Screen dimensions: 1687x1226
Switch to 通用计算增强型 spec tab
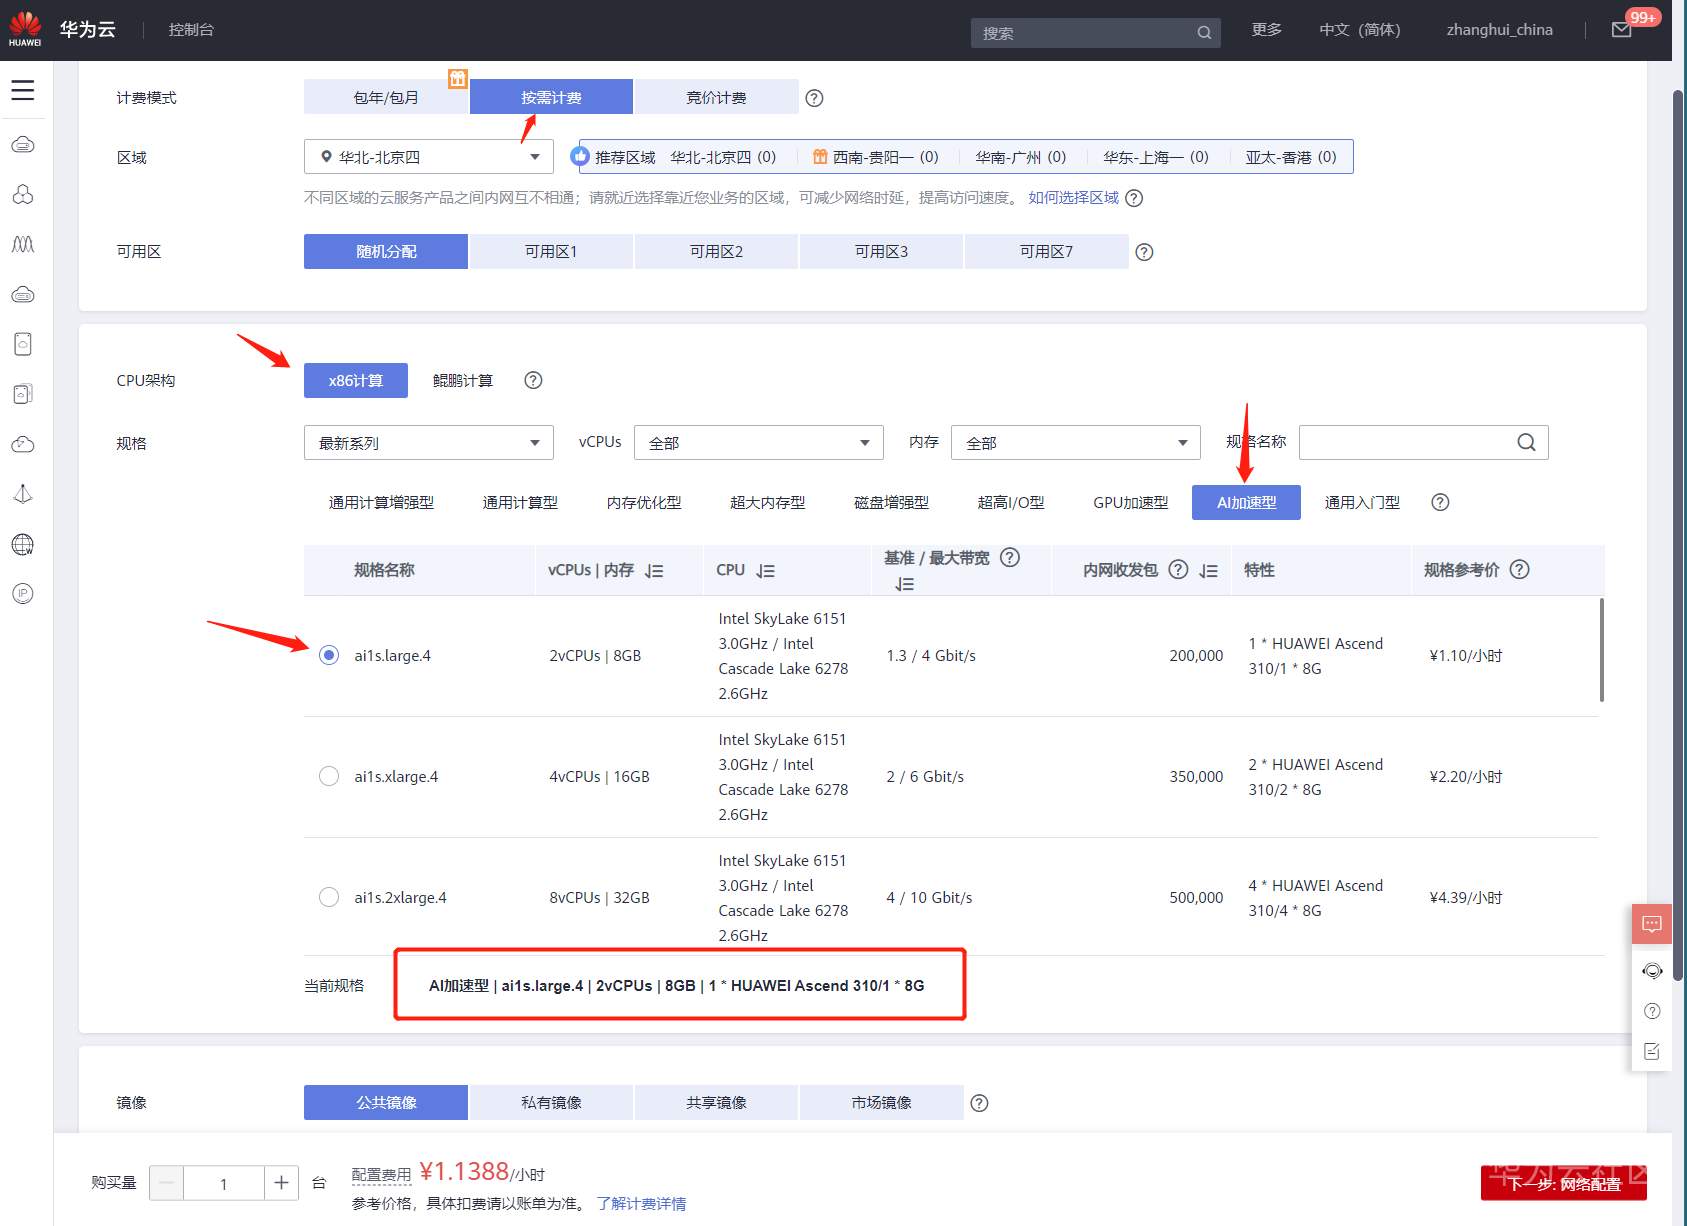381,502
